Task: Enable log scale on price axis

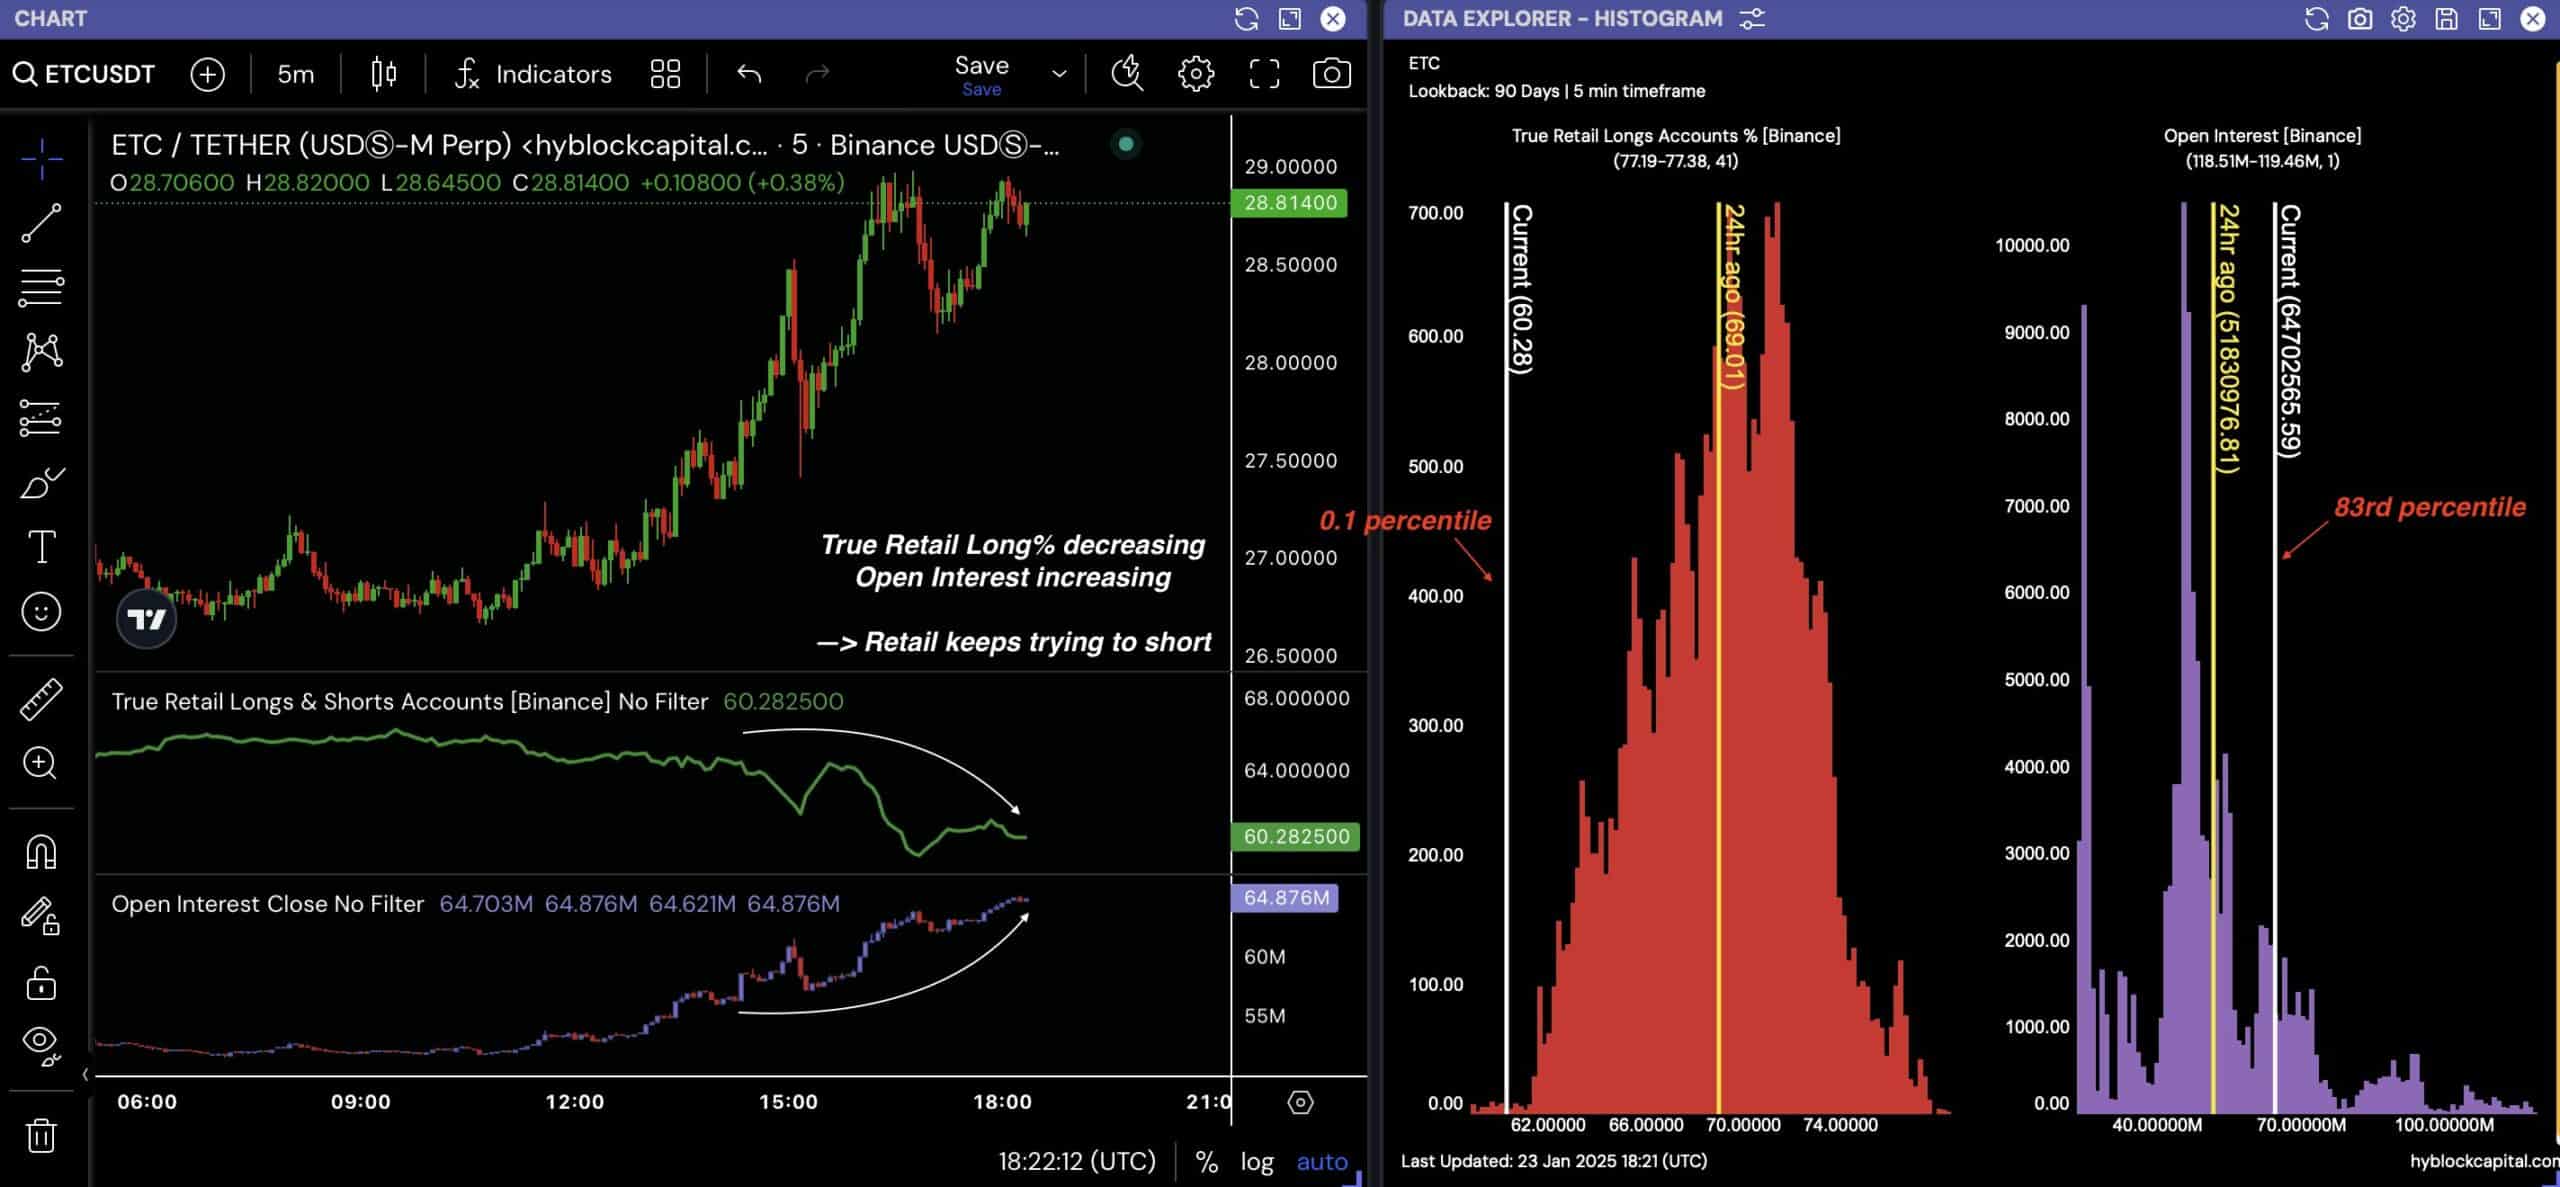Action: (x=1257, y=1162)
